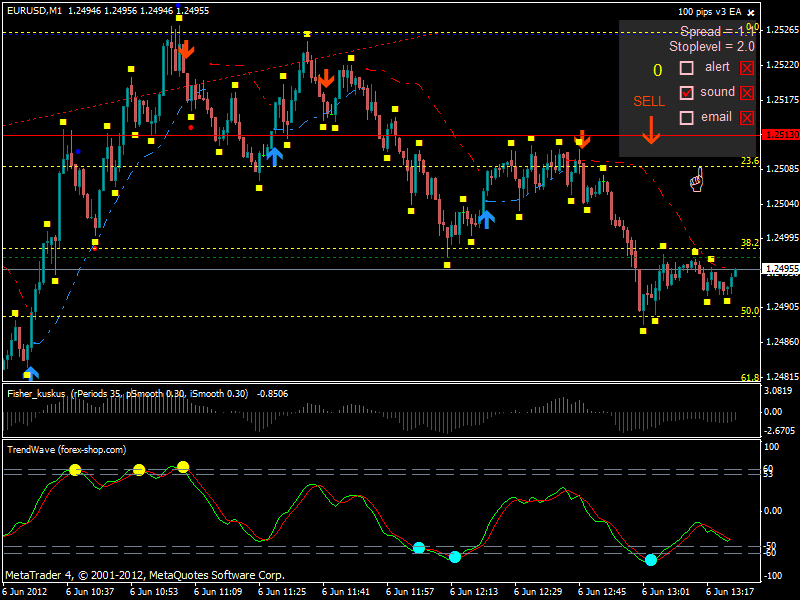Click the blue buy arrow at bottom-left chart start
The width and height of the screenshot is (800, 600).
pos(31,373)
